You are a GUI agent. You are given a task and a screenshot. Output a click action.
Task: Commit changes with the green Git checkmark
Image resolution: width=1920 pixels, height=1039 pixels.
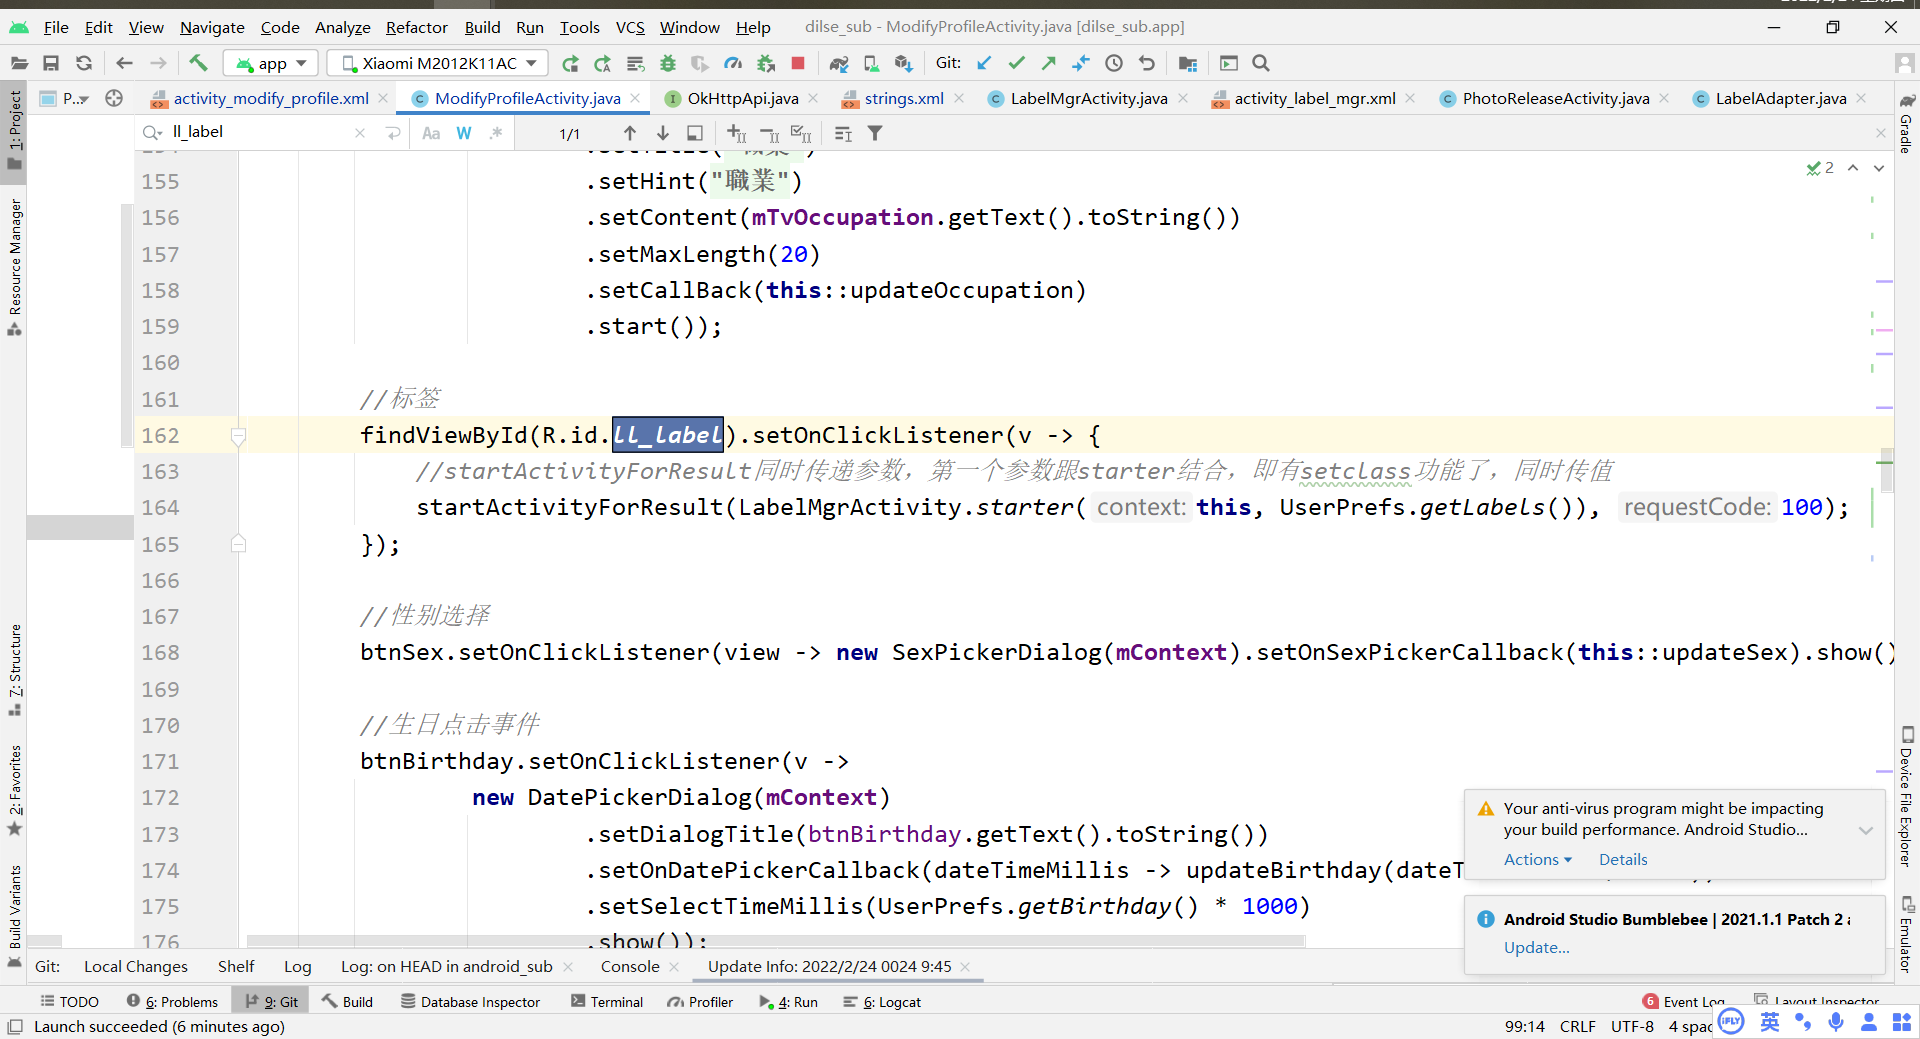click(x=1017, y=63)
